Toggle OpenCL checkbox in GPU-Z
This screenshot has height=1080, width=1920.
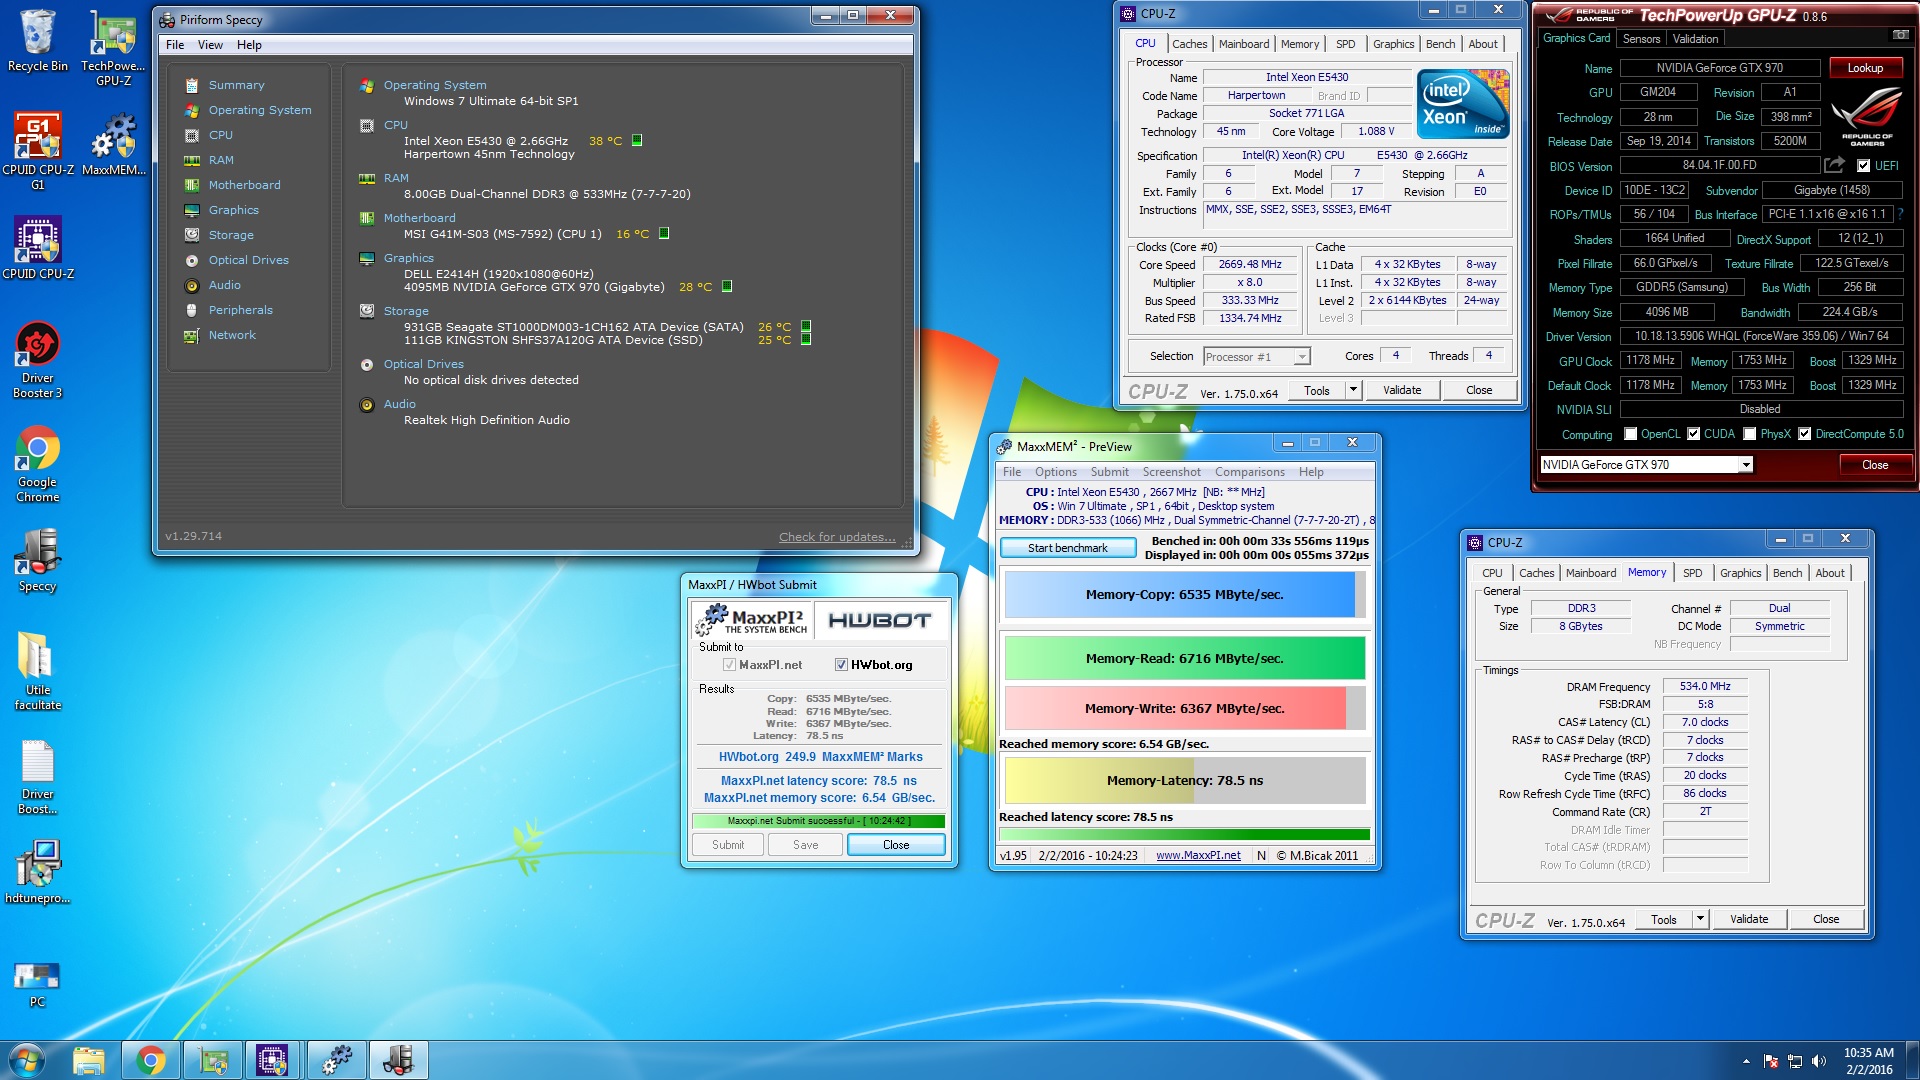[x=1631, y=434]
